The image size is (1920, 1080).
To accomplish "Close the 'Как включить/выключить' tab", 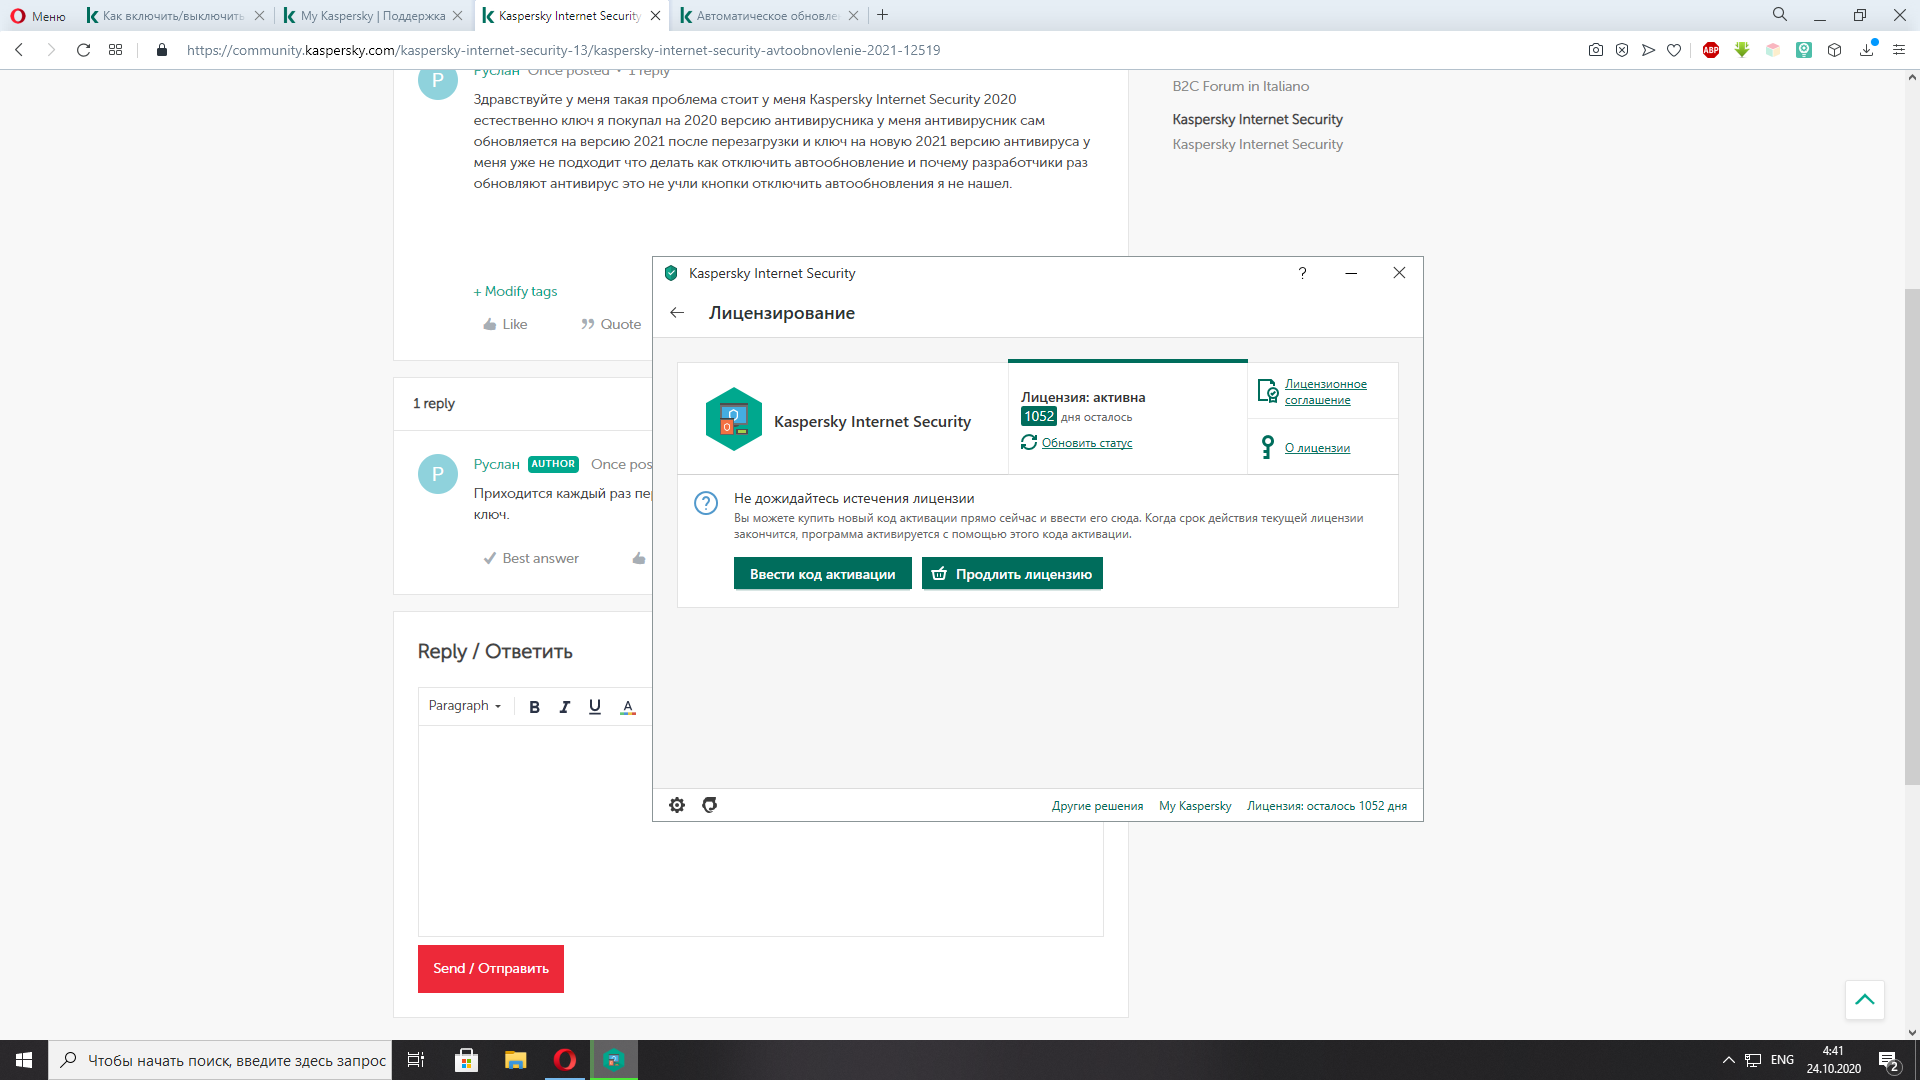I will (259, 16).
